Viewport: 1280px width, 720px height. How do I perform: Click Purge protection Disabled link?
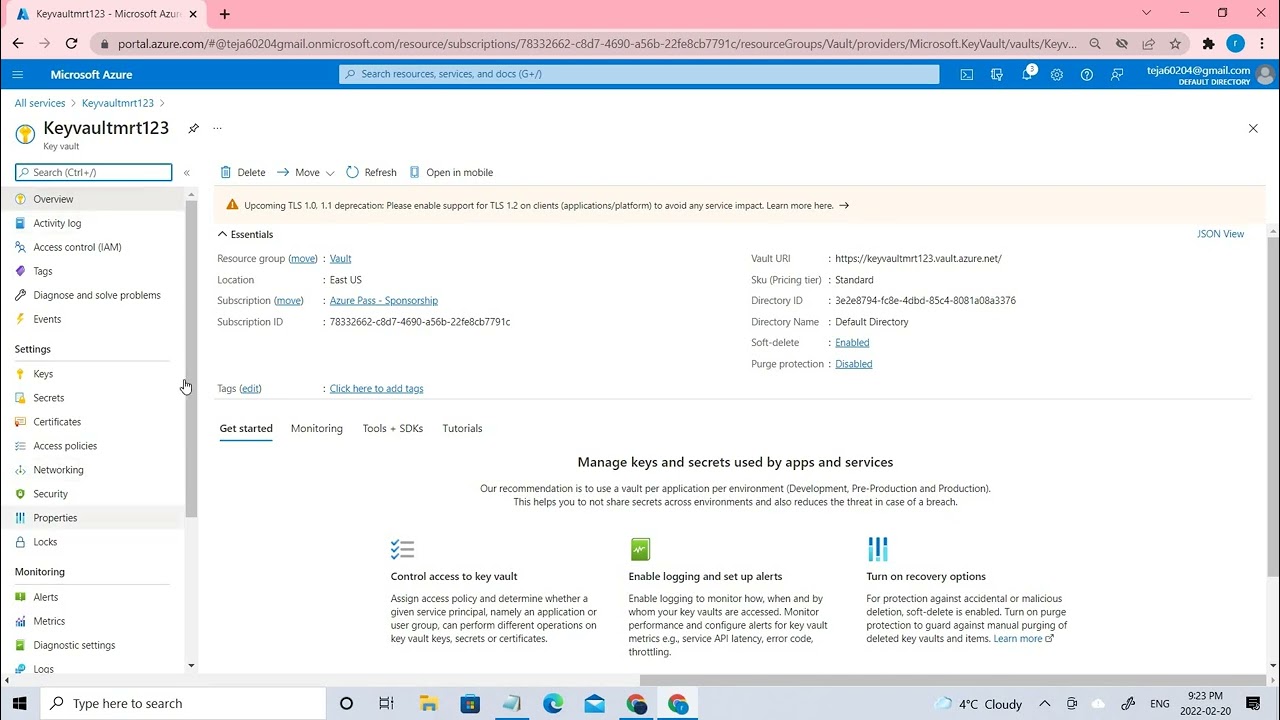[x=853, y=364]
